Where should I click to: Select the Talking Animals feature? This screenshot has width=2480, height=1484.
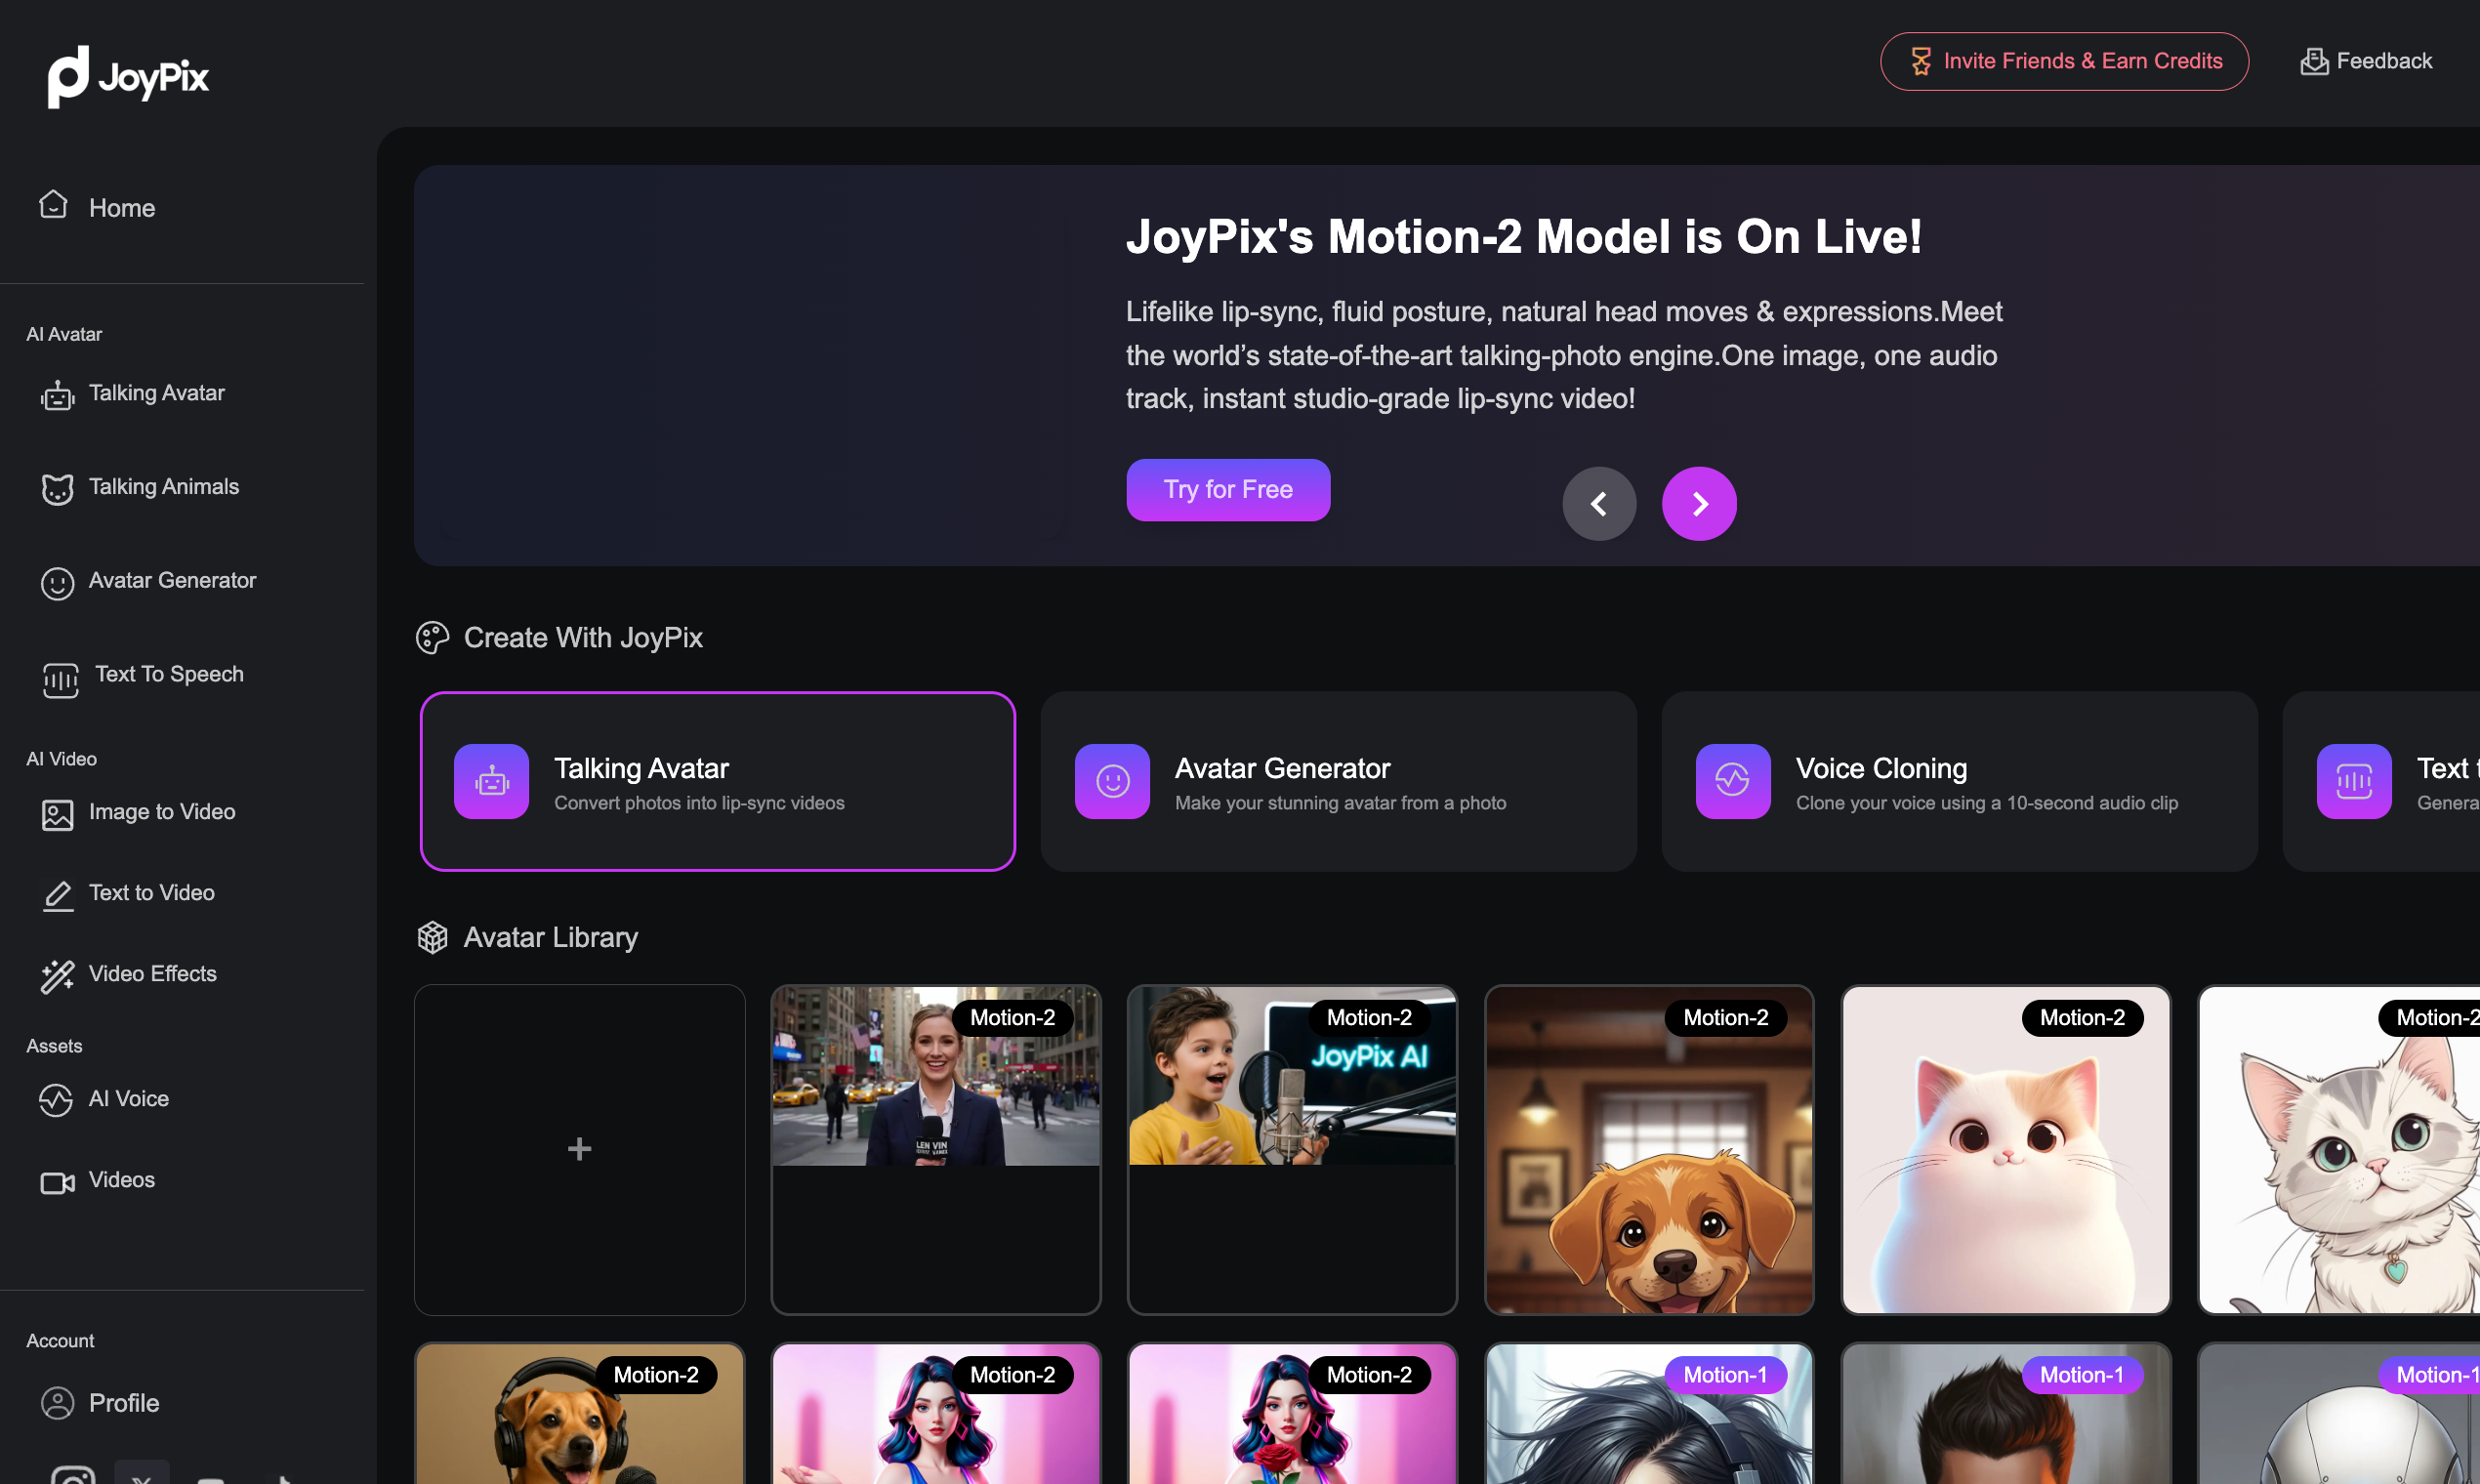(163, 487)
